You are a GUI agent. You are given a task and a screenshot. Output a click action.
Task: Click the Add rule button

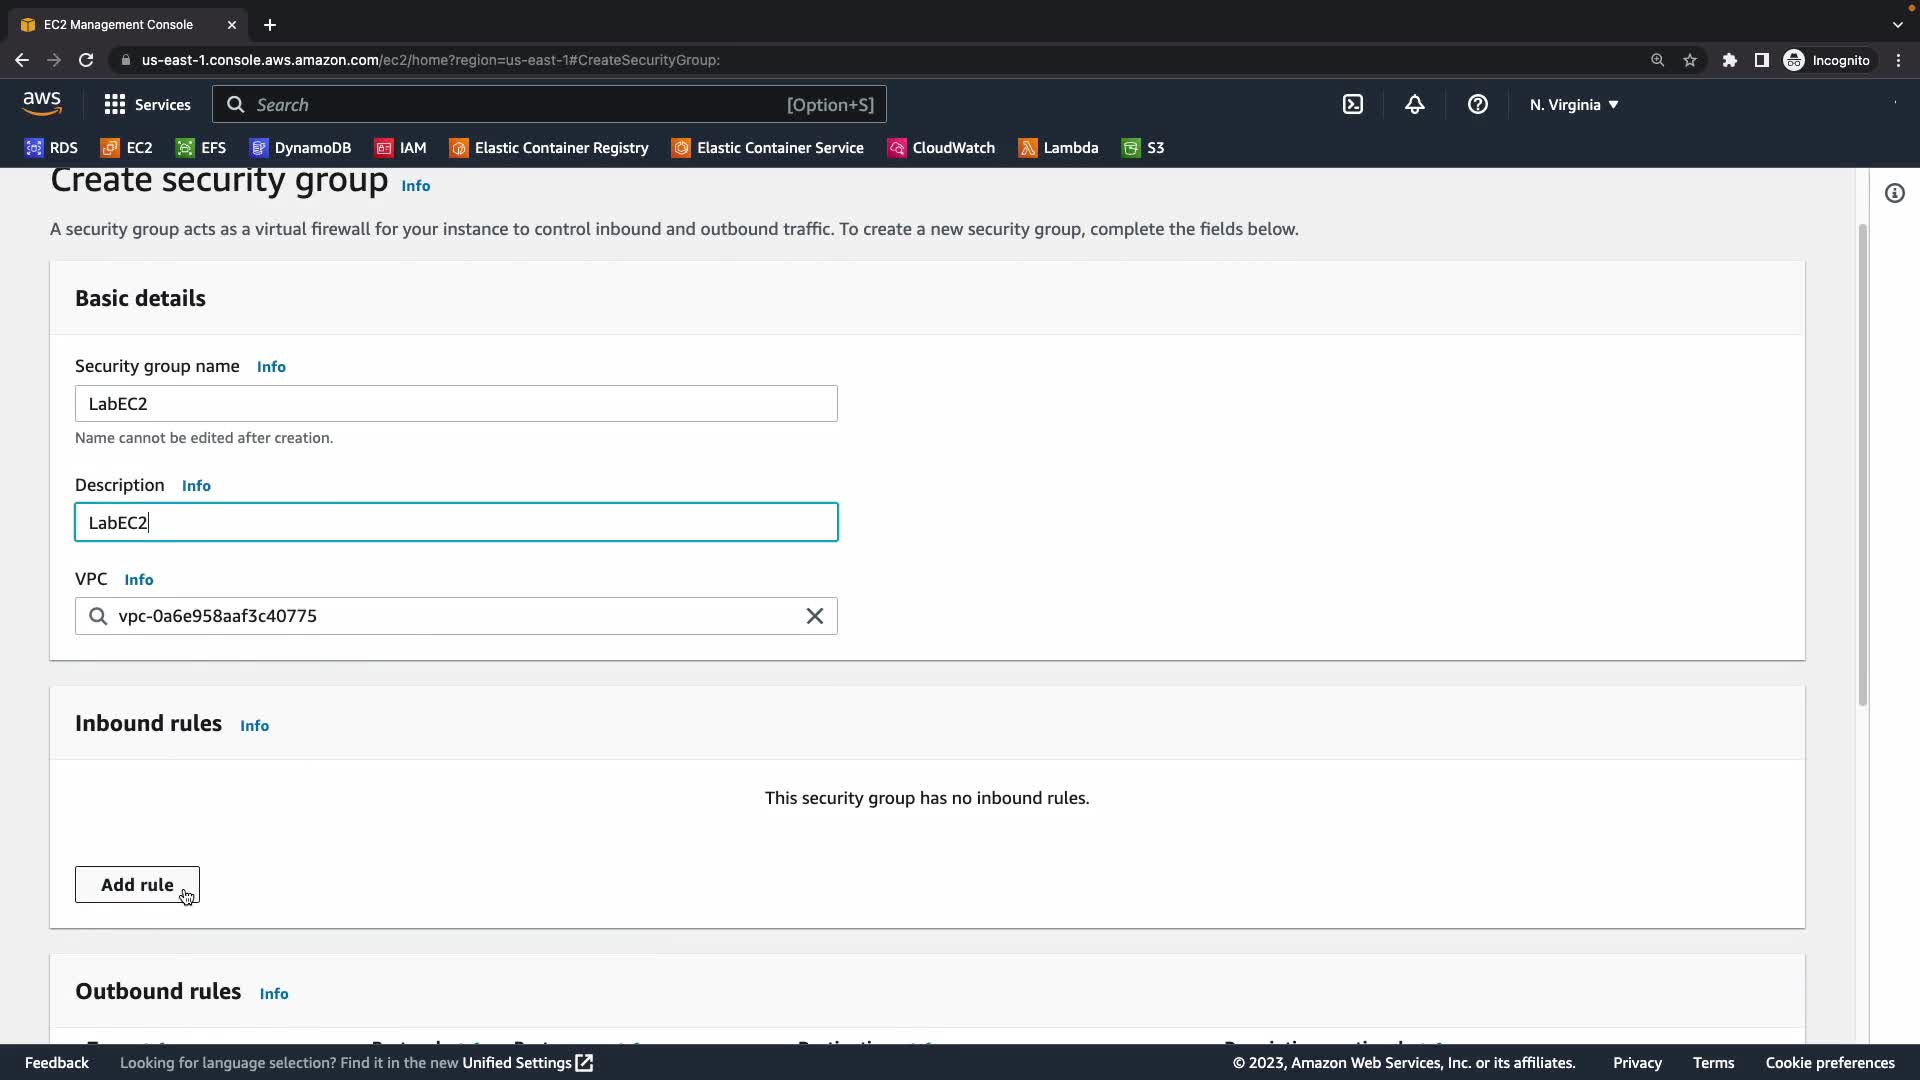click(x=137, y=885)
